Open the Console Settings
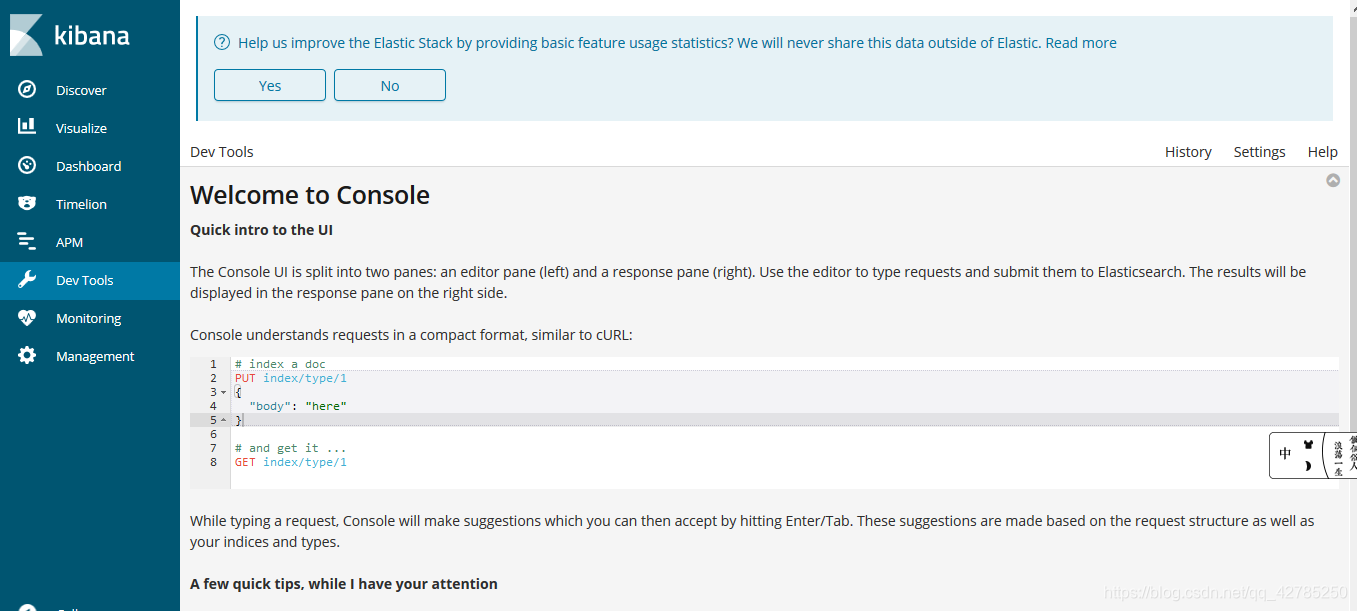The height and width of the screenshot is (611, 1357). 1259,152
